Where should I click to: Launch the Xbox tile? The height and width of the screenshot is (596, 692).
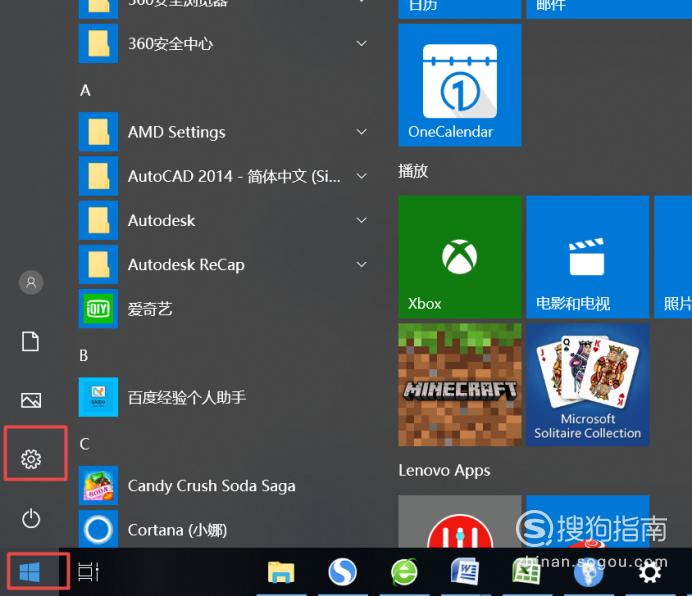pyautogui.click(x=459, y=257)
